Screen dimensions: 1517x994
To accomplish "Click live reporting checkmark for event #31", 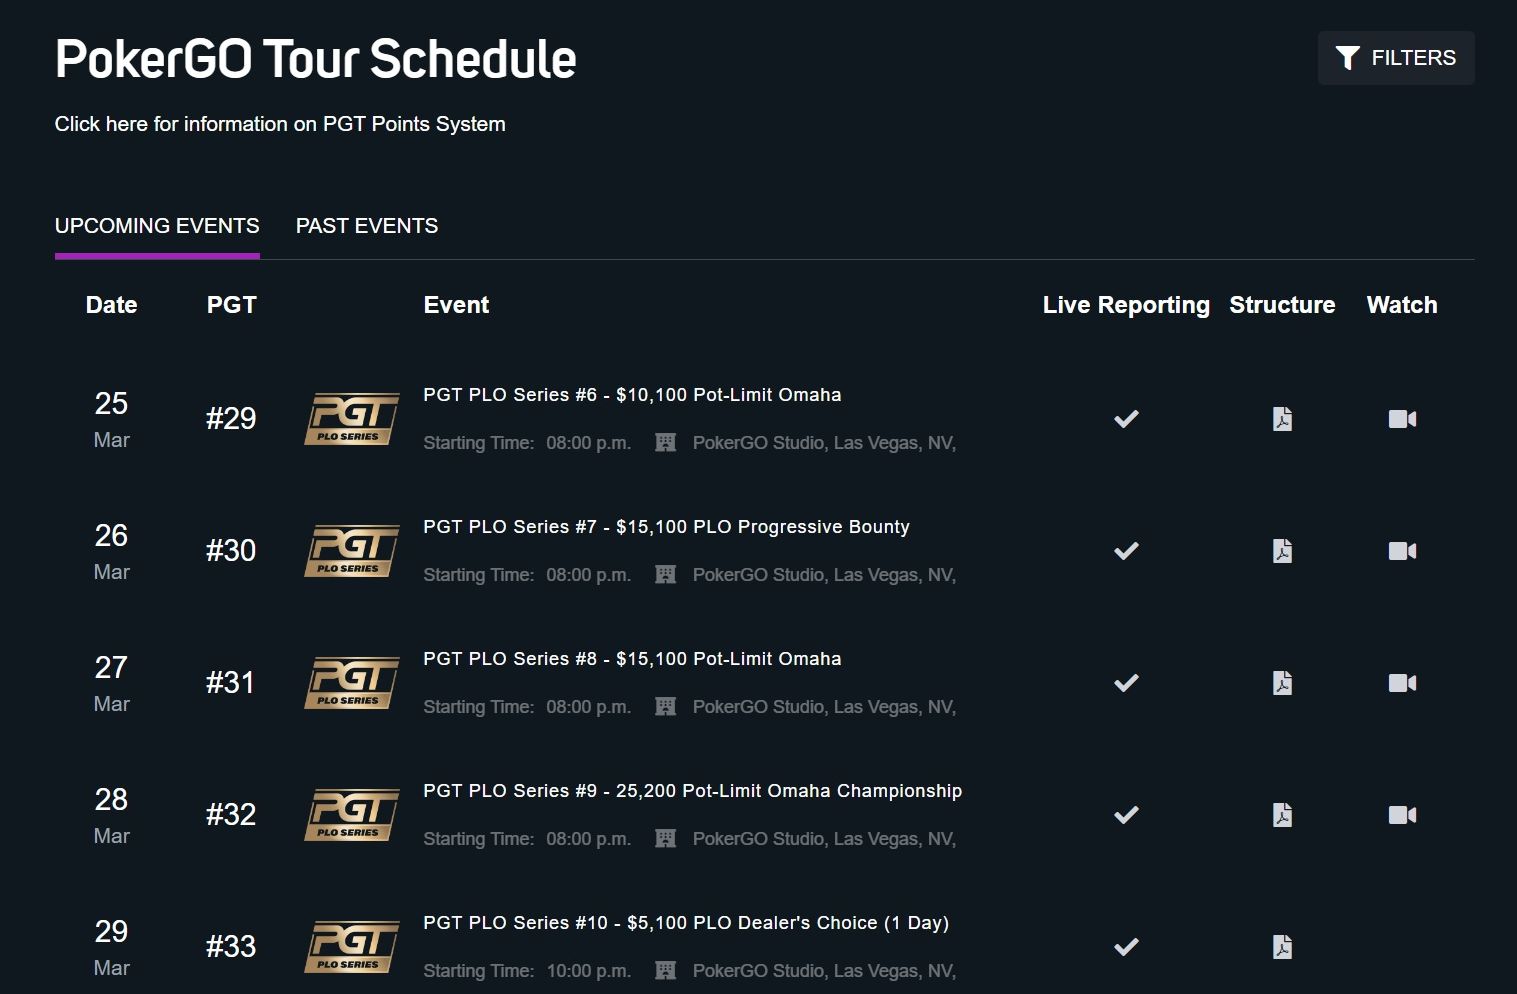I will (x=1126, y=683).
